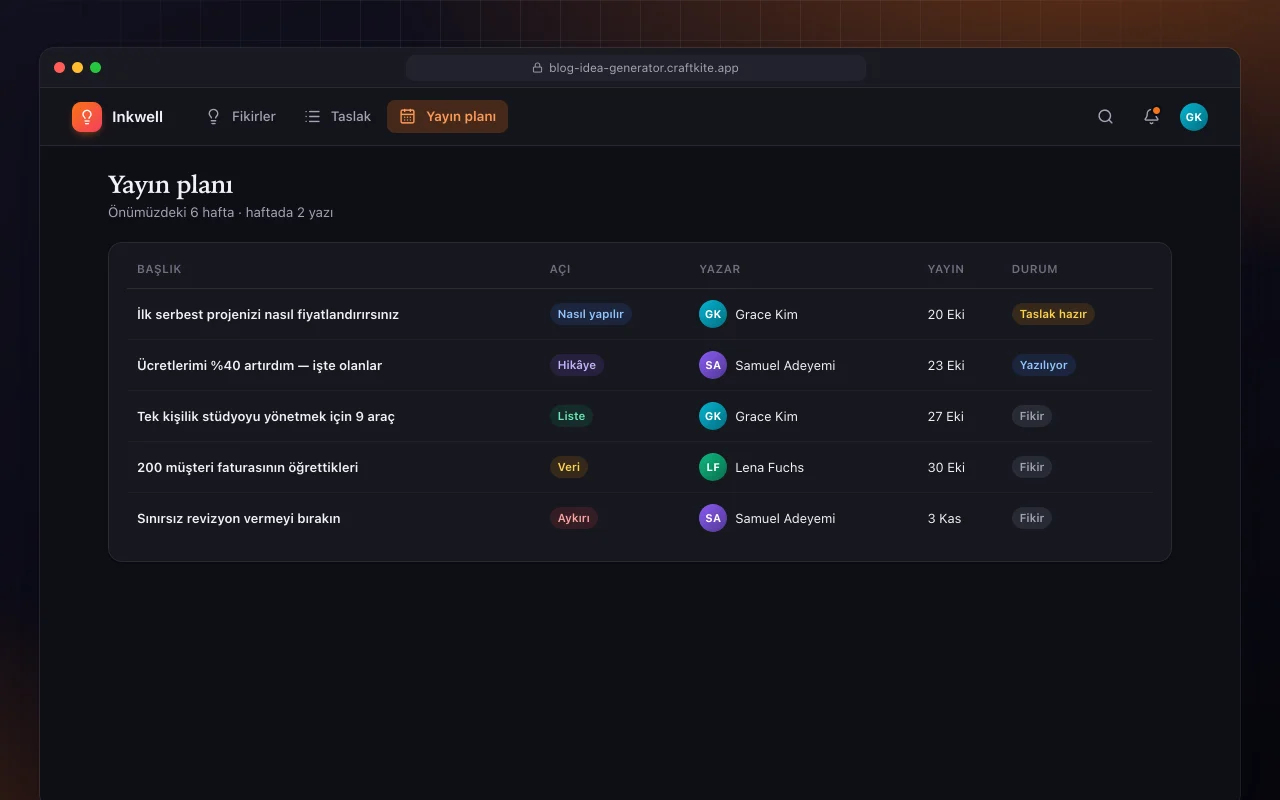Click the lock icon in address bar
Image resolution: width=1280 pixels, height=800 pixels.
point(538,68)
